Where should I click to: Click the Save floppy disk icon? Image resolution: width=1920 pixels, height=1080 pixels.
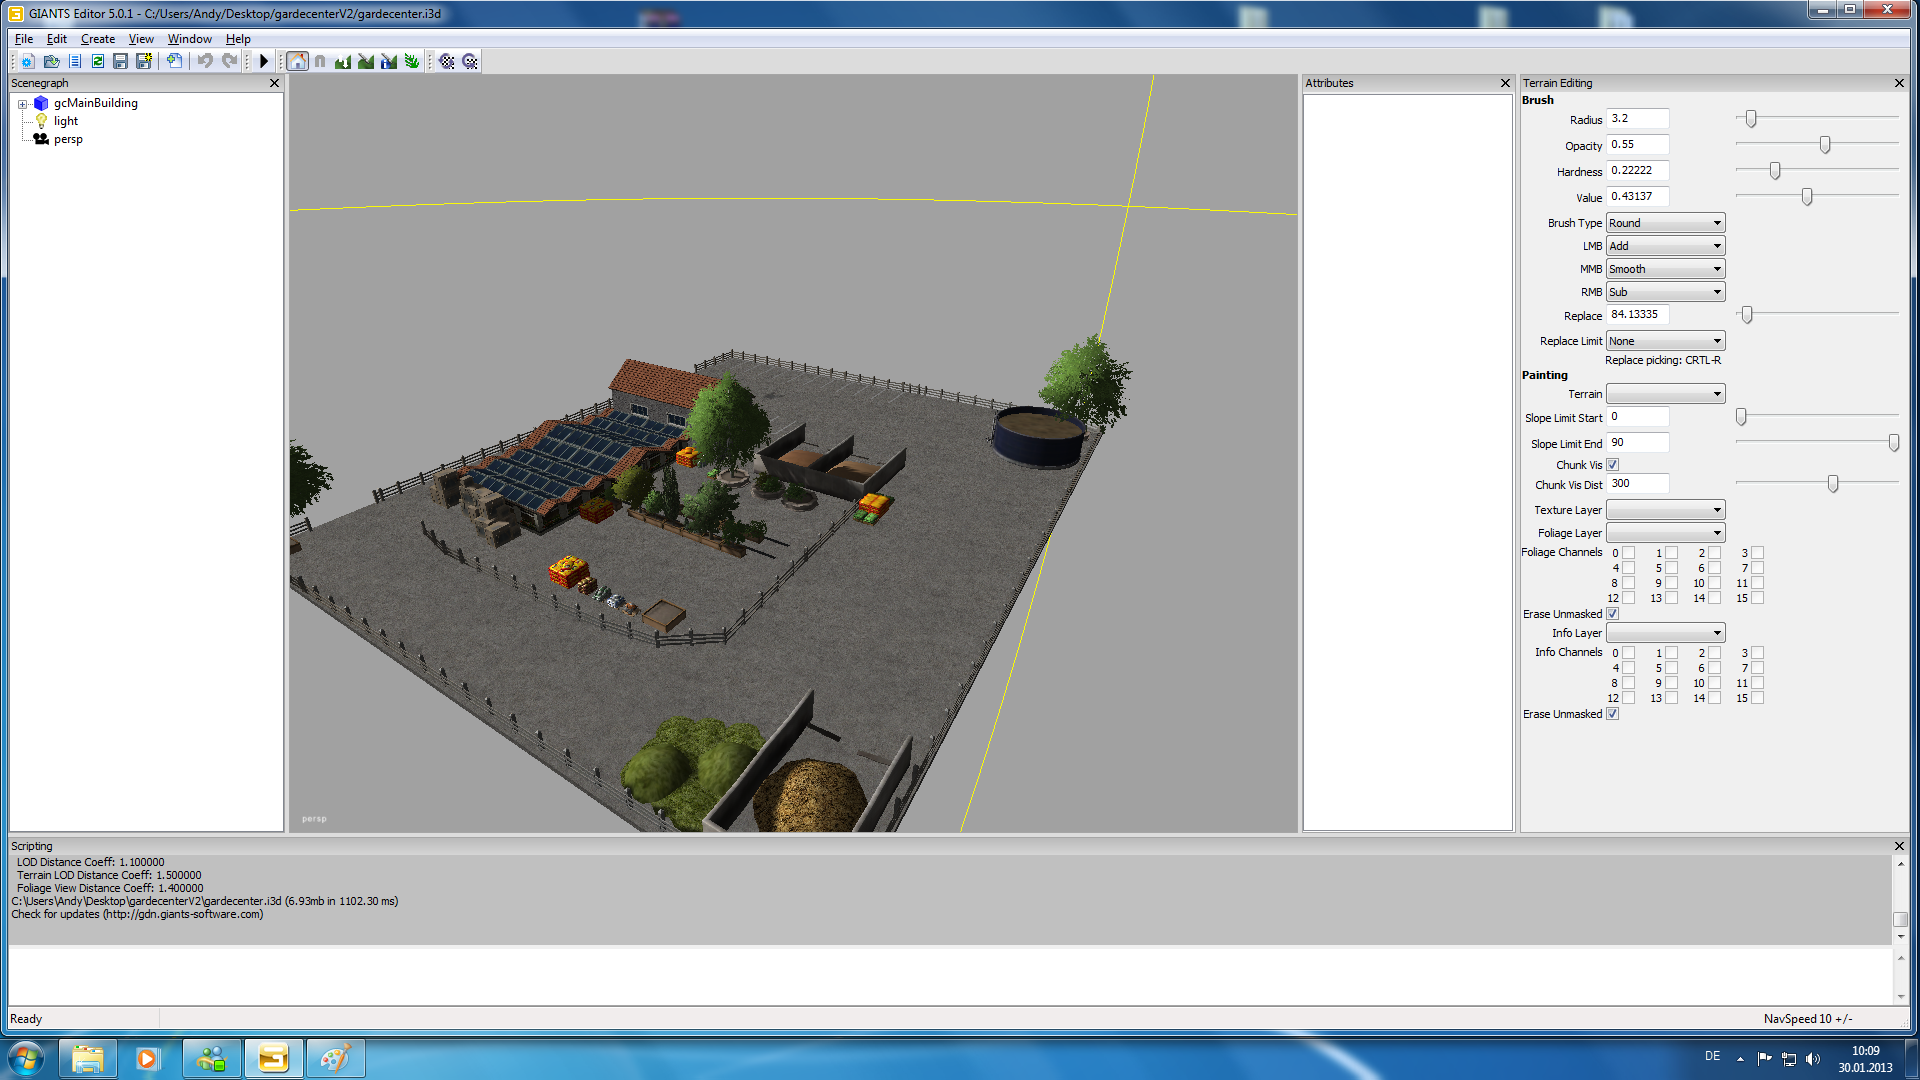(120, 61)
